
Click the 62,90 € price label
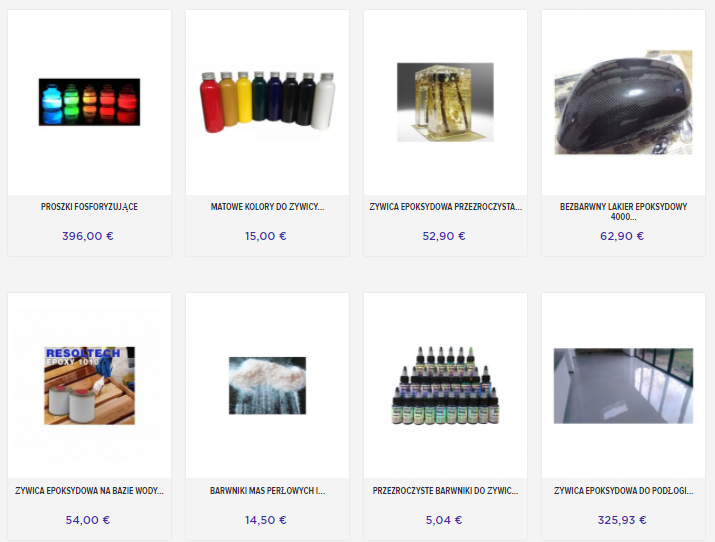[x=622, y=236]
